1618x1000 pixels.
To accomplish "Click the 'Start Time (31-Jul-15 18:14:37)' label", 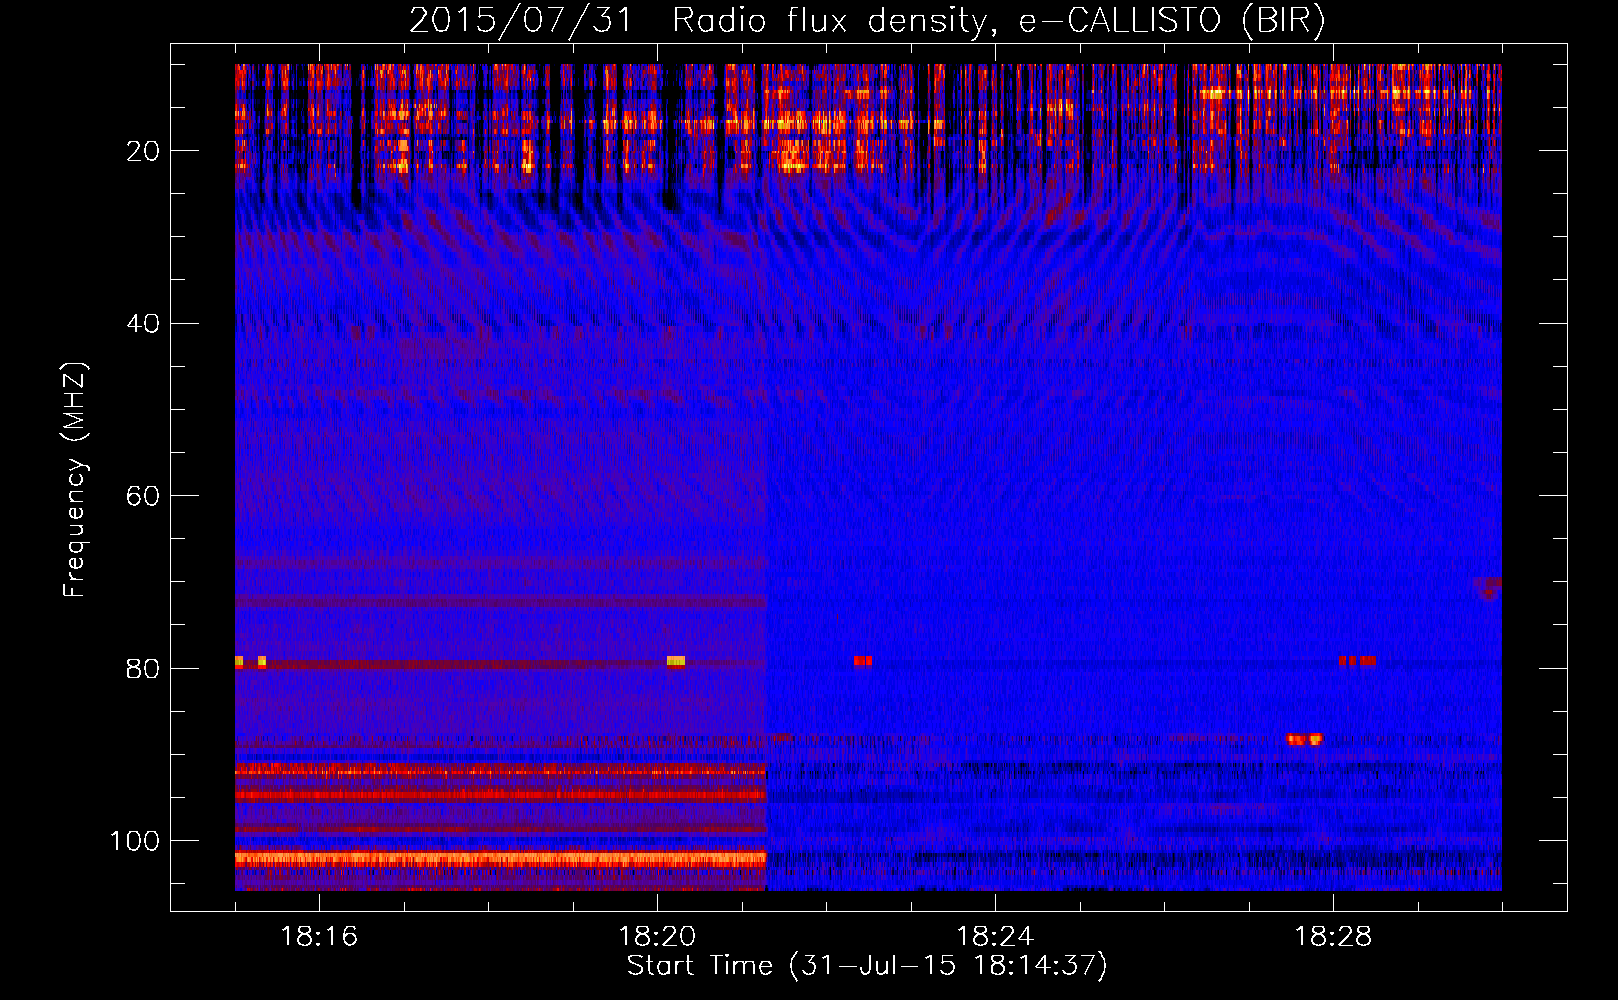I will [867, 966].
